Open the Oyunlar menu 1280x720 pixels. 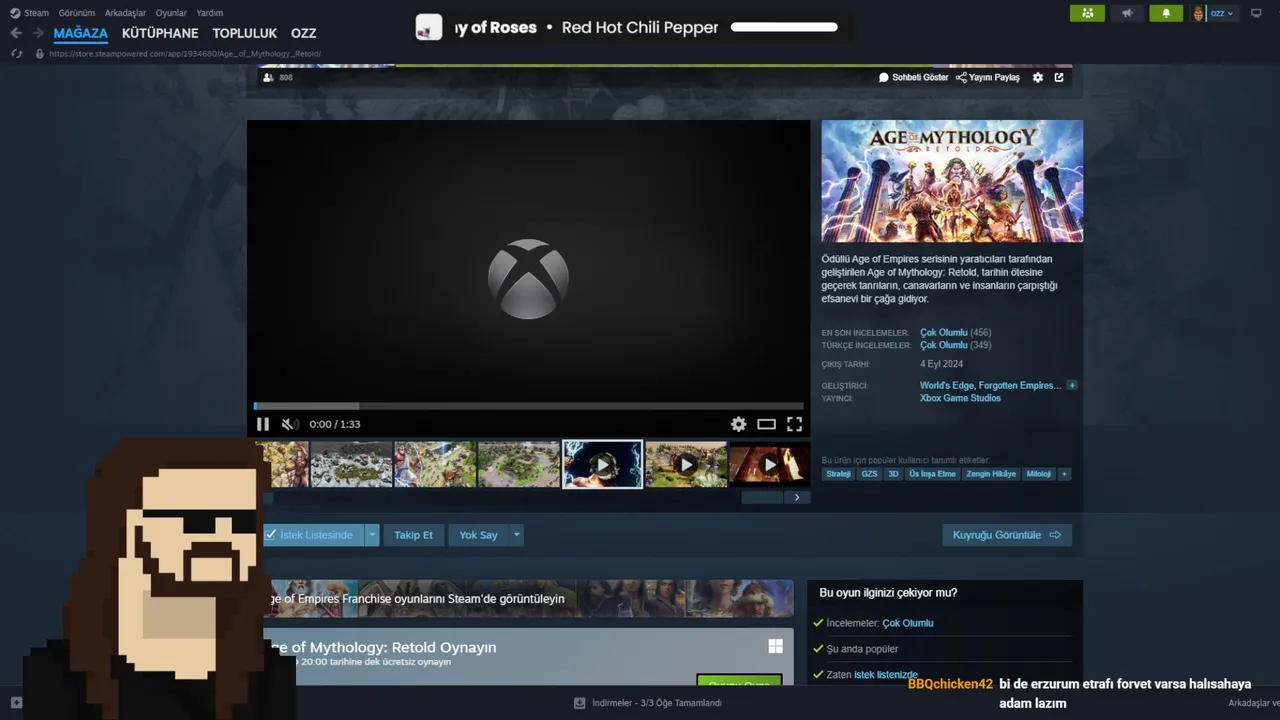pyautogui.click(x=171, y=13)
